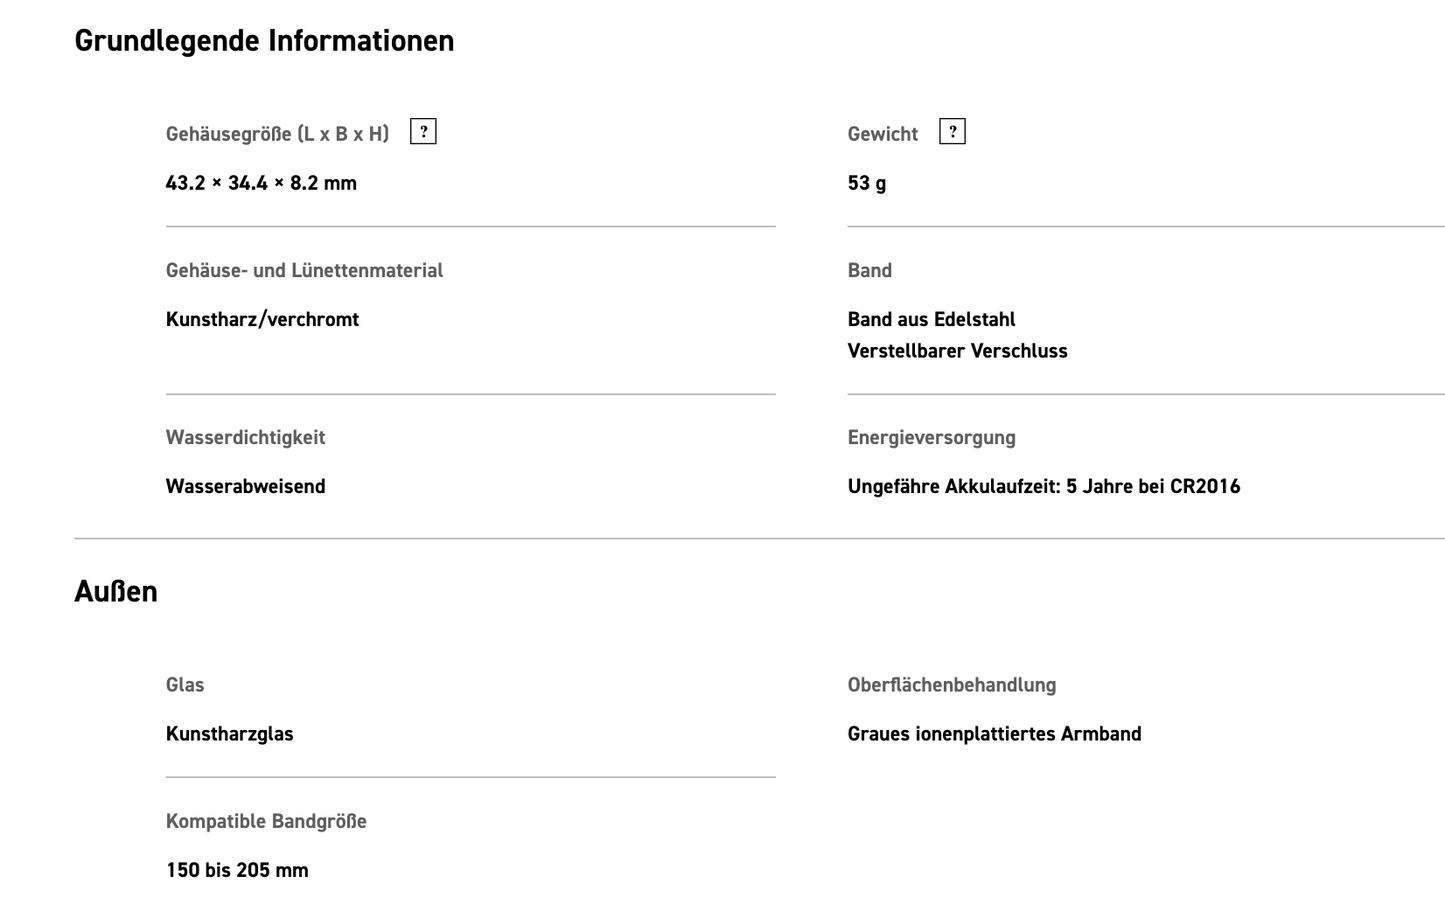This screenshot has height=904, width=1445.
Task: Select the 150 bis 205 mm value
Action: (x=237, y=870)
